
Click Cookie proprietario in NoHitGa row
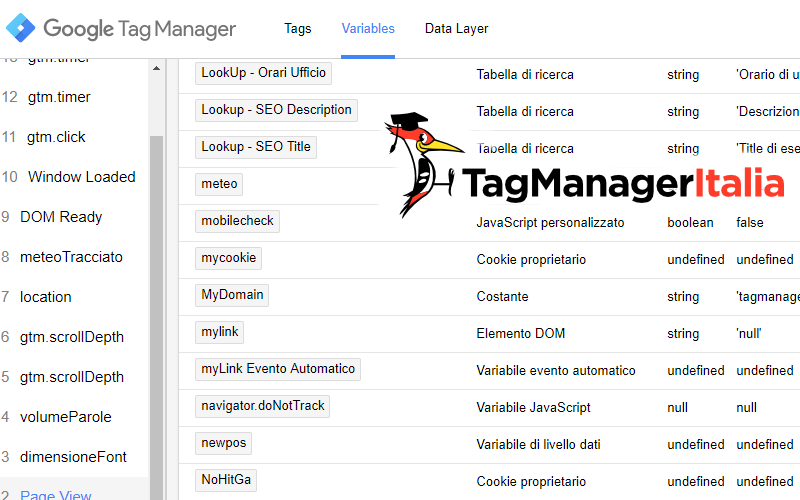pyautogui.click(x=531, y=481)
